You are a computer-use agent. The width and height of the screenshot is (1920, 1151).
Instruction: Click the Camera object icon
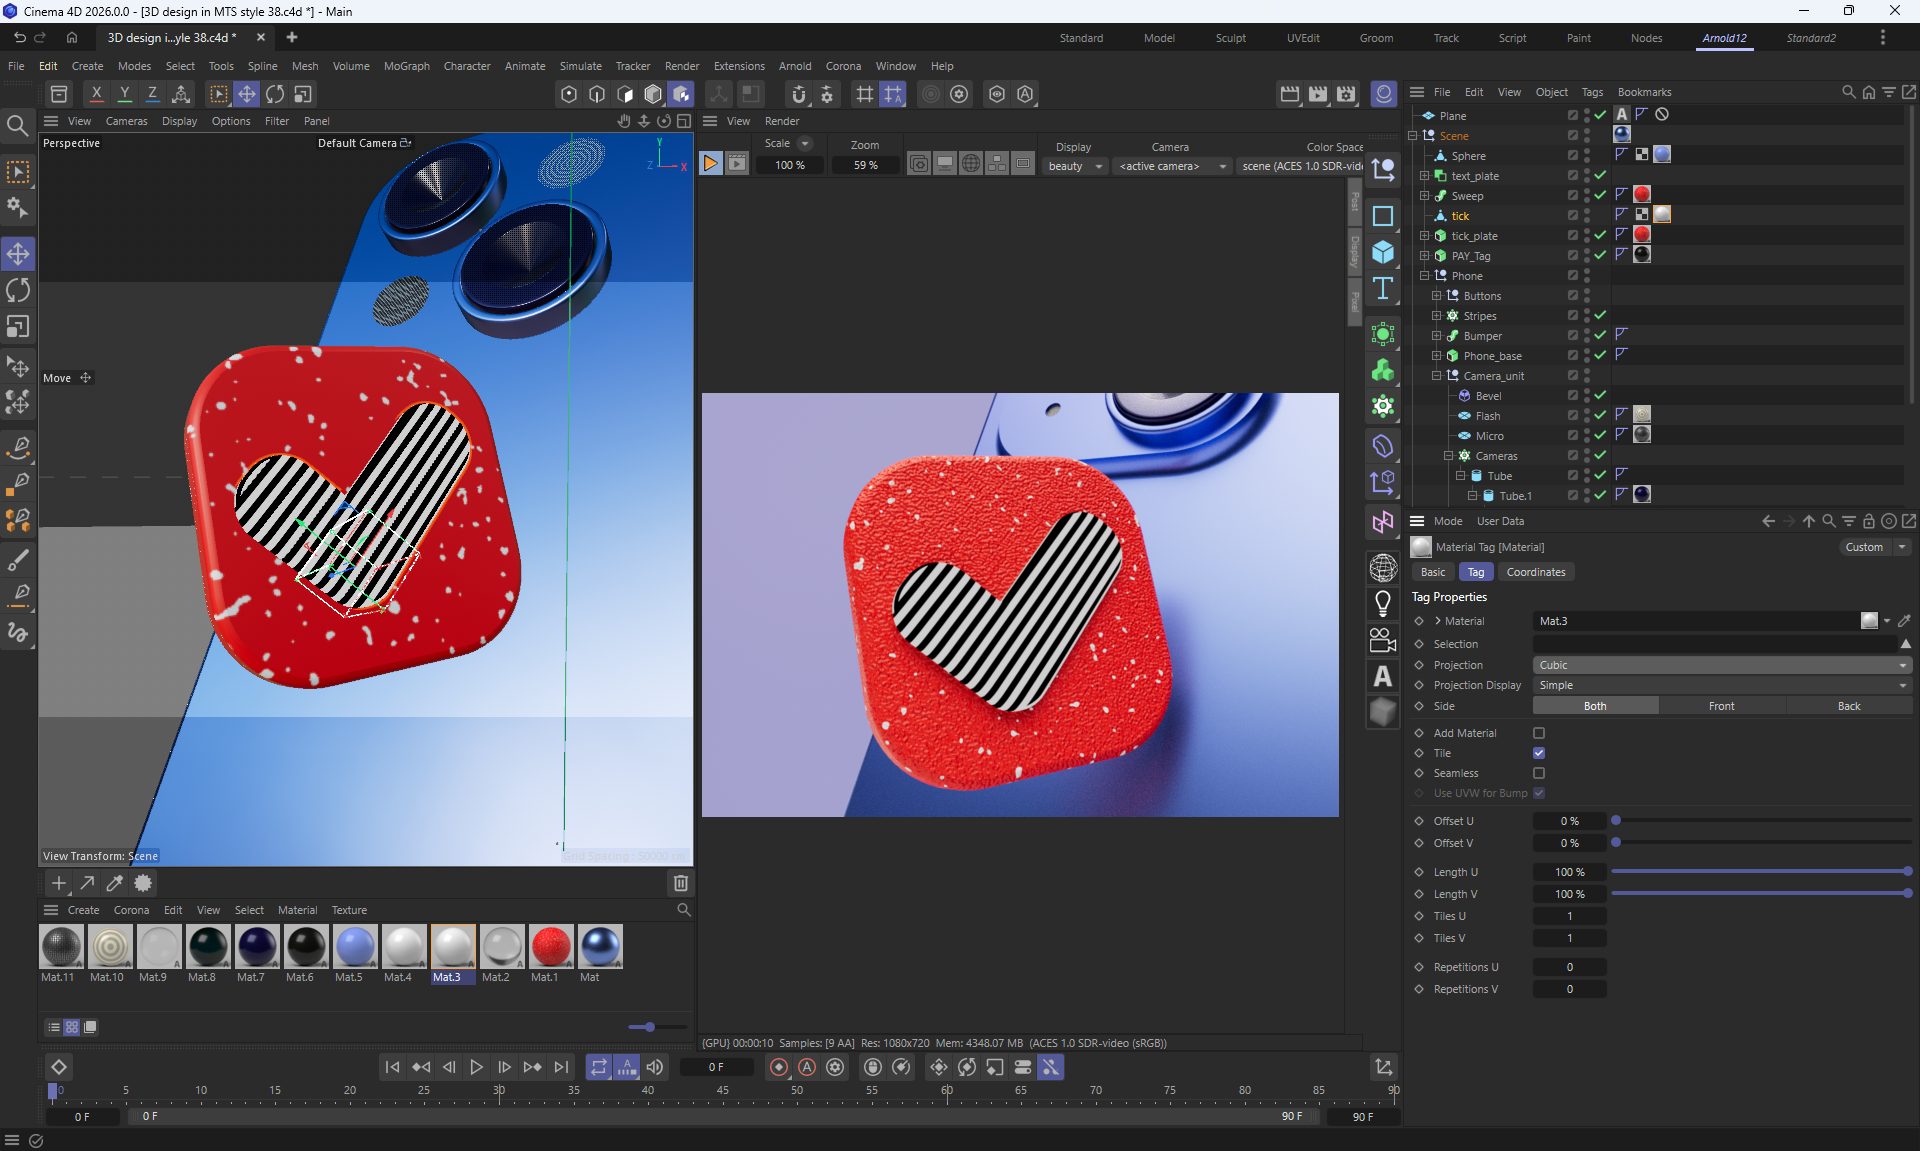[1383, 640]
